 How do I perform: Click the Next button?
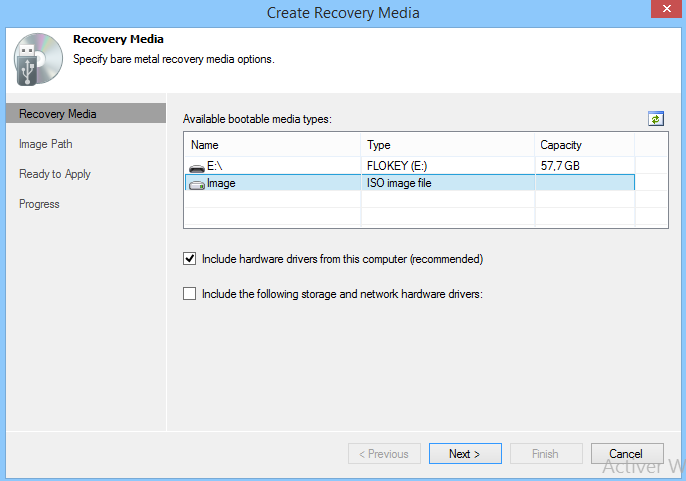coord(465,453)
